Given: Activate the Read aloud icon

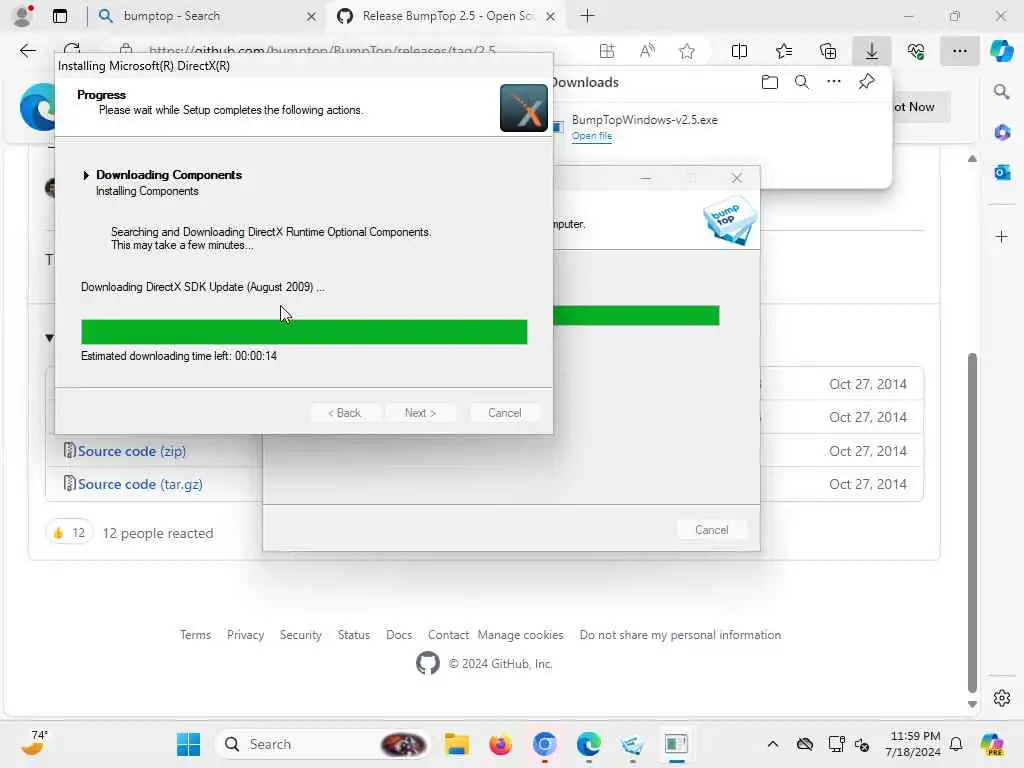Looking at the screenshot, I should click(647, 51).
